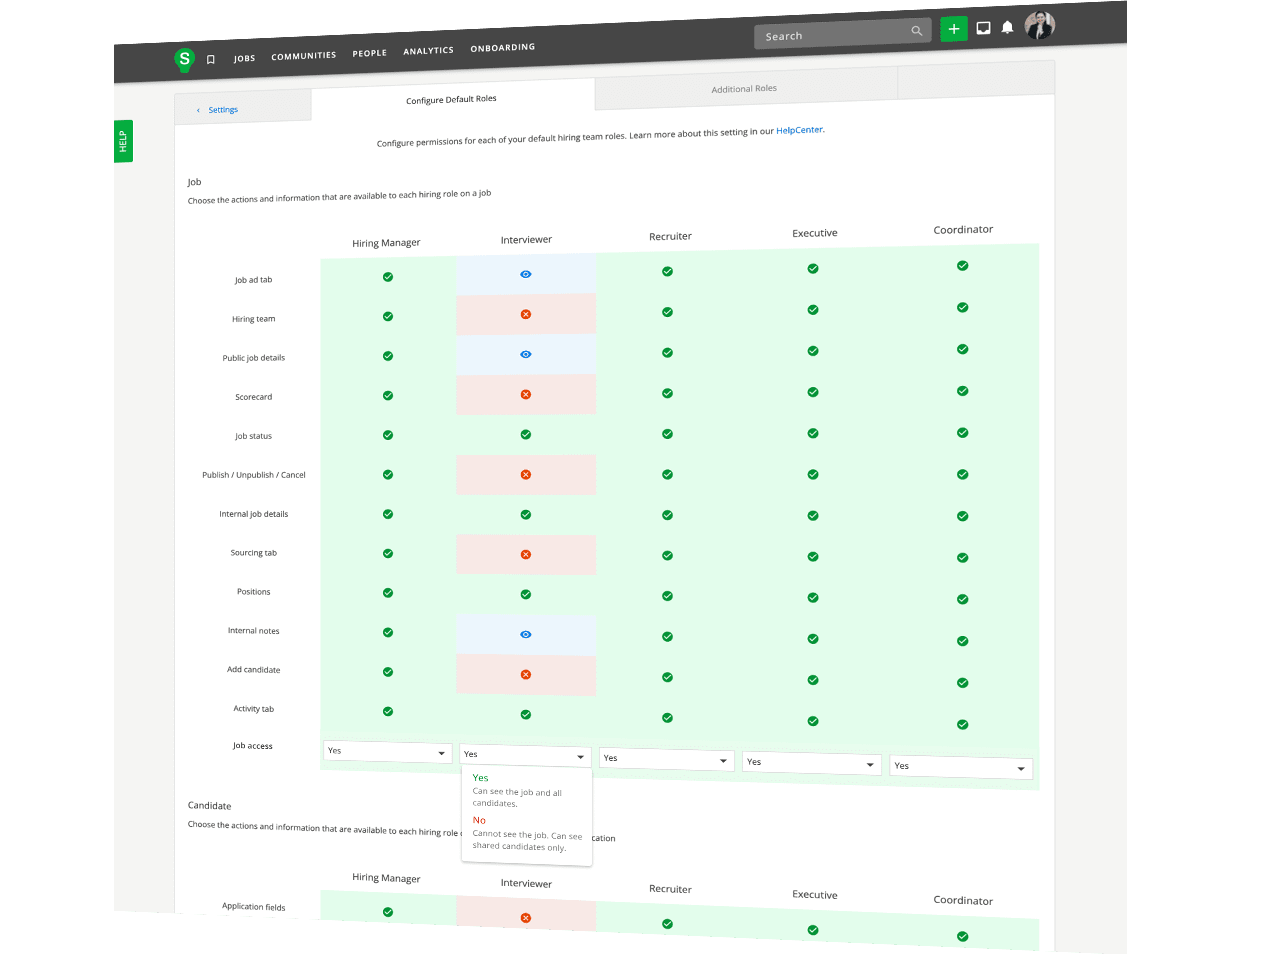Open the inbox messages icon
The image size is (1278, 954).
(983, 28)
